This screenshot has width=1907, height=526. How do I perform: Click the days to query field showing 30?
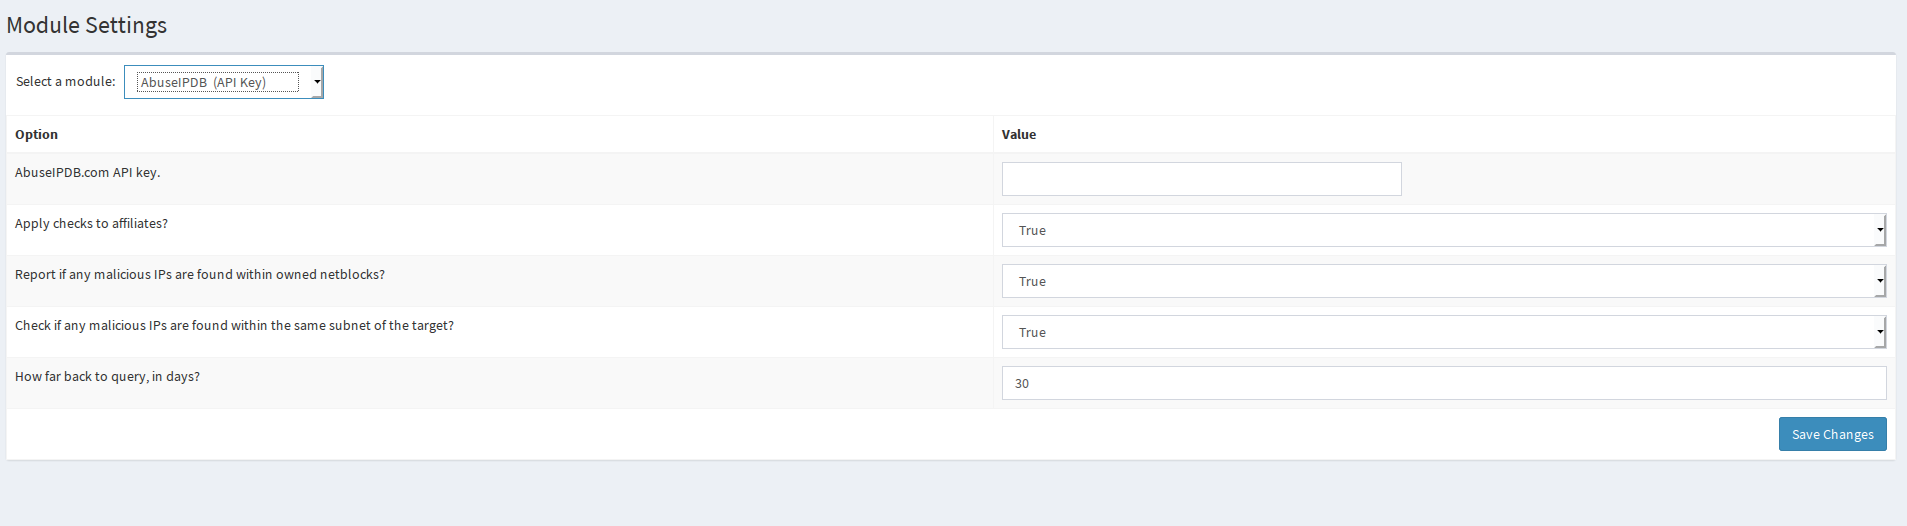point(1444,383)
